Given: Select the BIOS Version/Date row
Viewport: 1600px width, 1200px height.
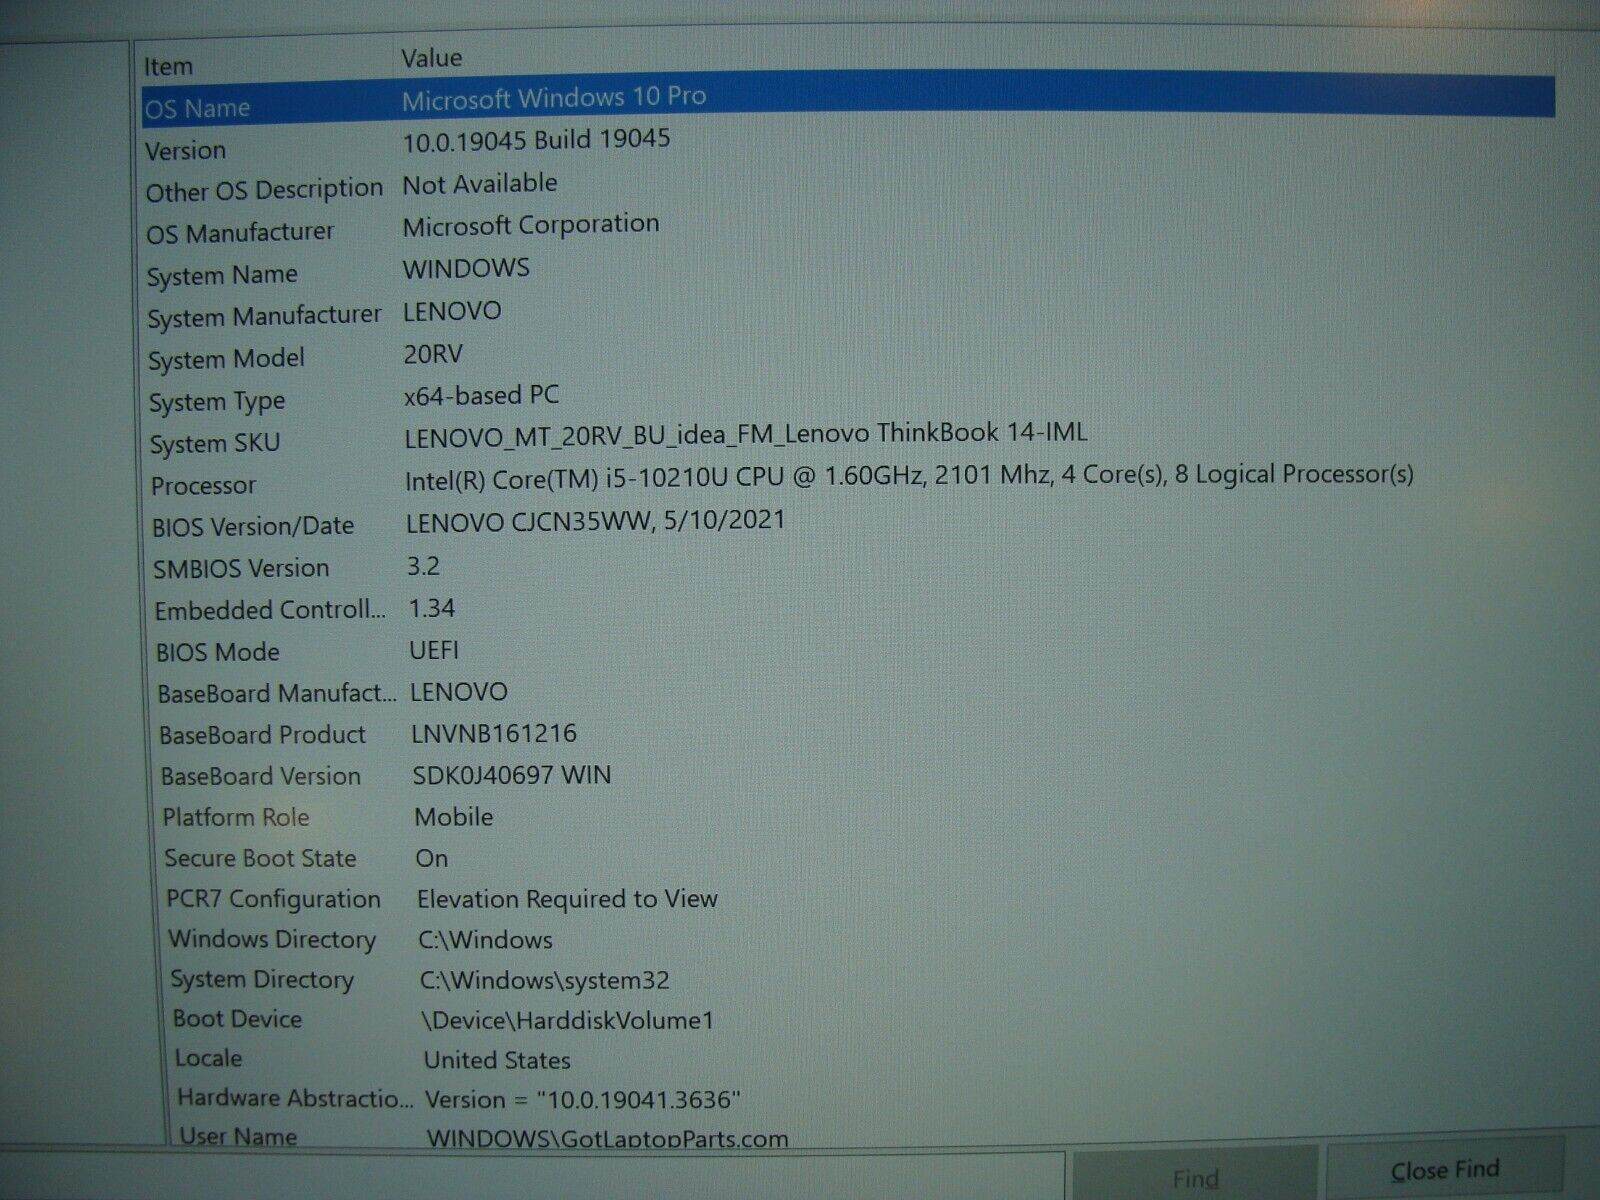Looking at the screenshot, I should tap(500, 520).
